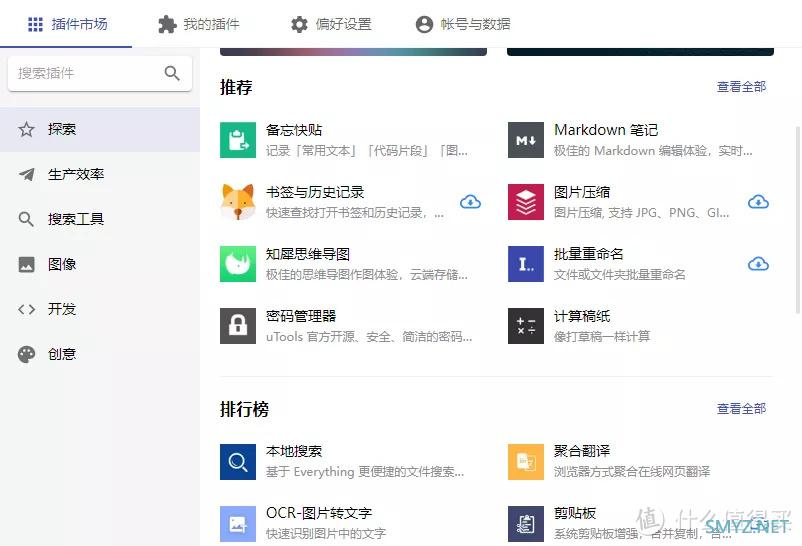Open the 插件市场 tab
Viewport: 802px width, 546px height.
coord(67,24)
